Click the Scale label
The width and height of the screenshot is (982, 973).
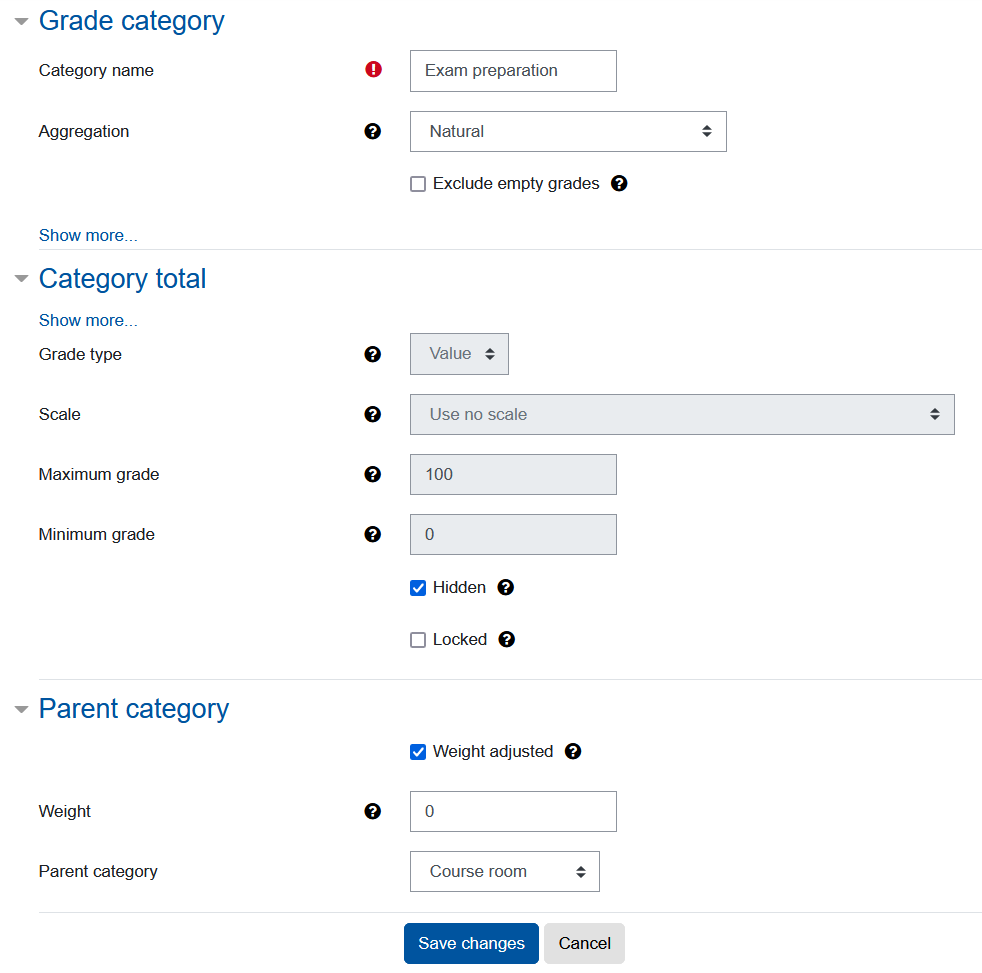(x=59, y=414)
